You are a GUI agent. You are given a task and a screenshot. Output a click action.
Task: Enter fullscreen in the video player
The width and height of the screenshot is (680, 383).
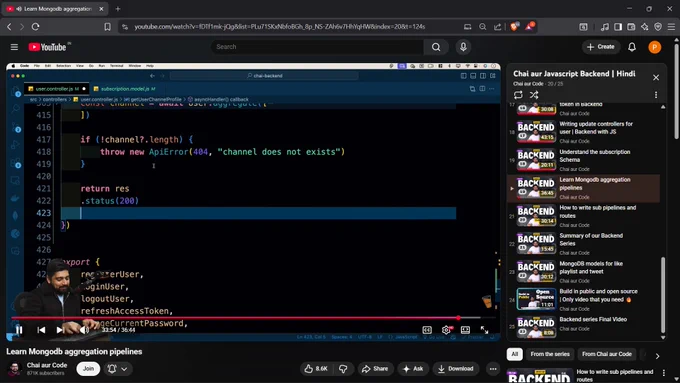pyautogui.click(x=484, y=330)
